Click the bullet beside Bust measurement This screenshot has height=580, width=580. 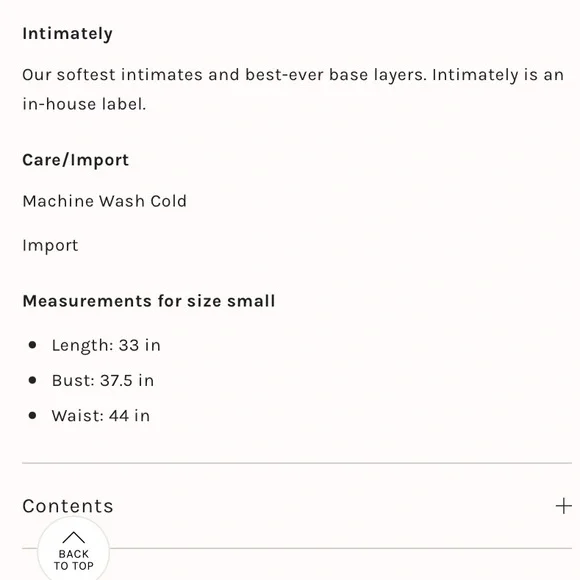tap(33, 380)
